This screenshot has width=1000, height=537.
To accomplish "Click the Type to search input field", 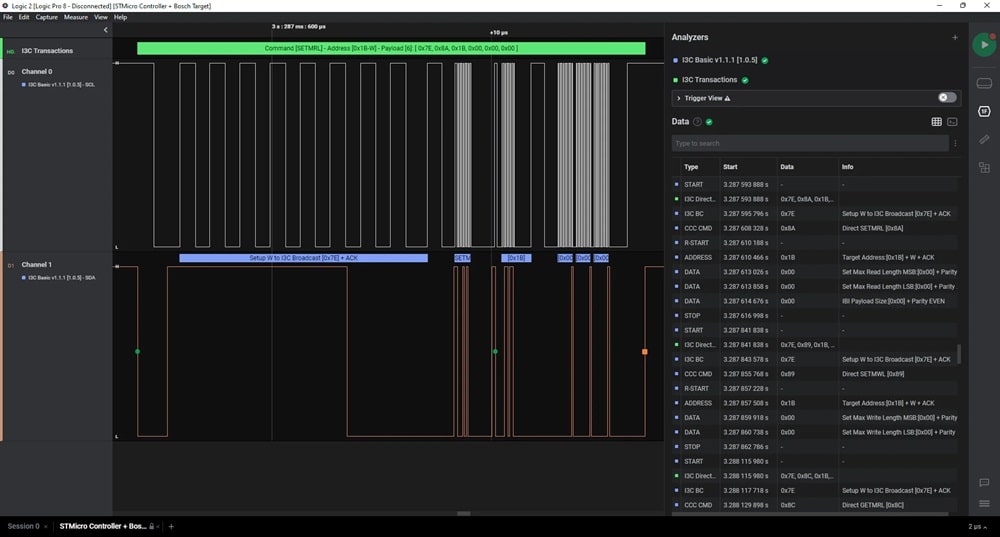I will [x=810, y=143].
